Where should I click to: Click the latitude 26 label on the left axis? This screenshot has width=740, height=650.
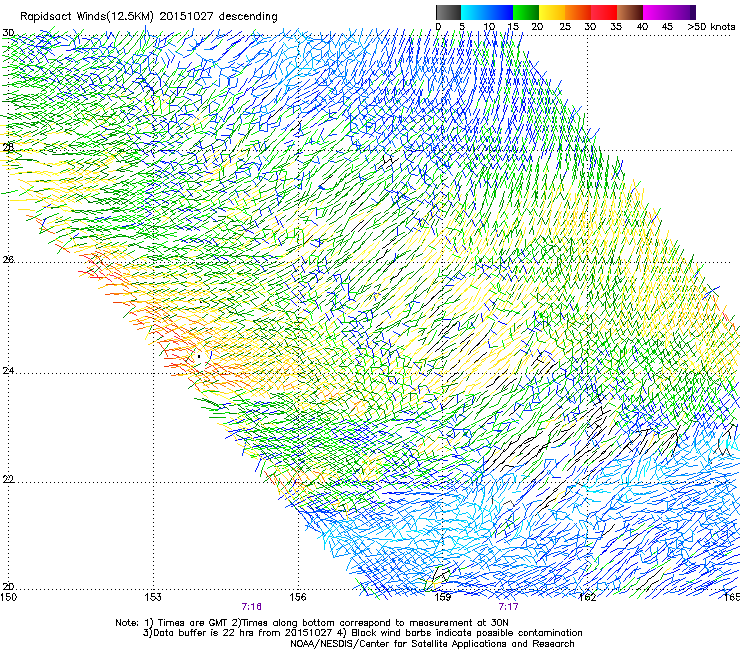click(8, 260)
